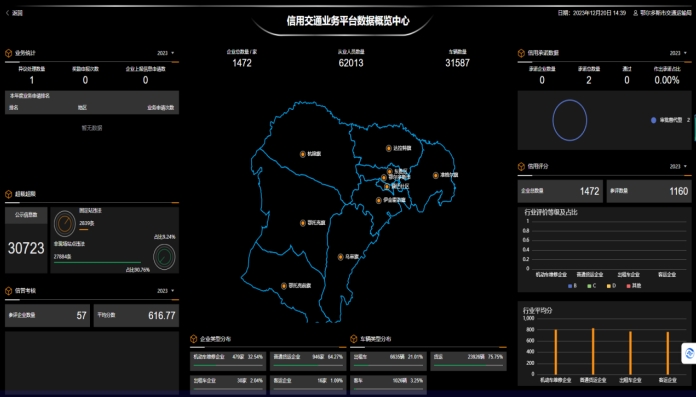
Task: Click the 鄂托克前旗 map marker icon
Action: [x=284, y=286]
